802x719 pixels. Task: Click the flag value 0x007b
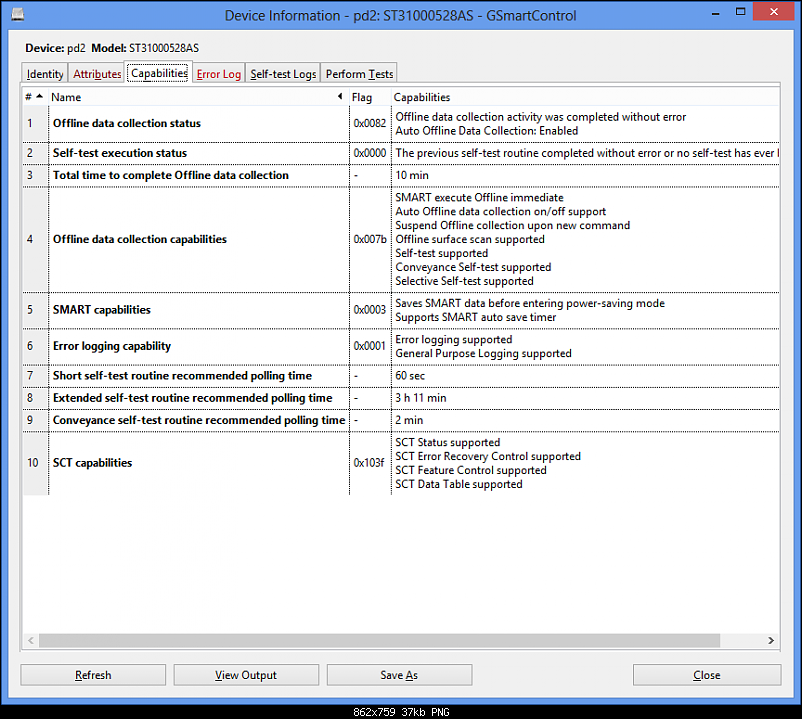pos(370,239)
